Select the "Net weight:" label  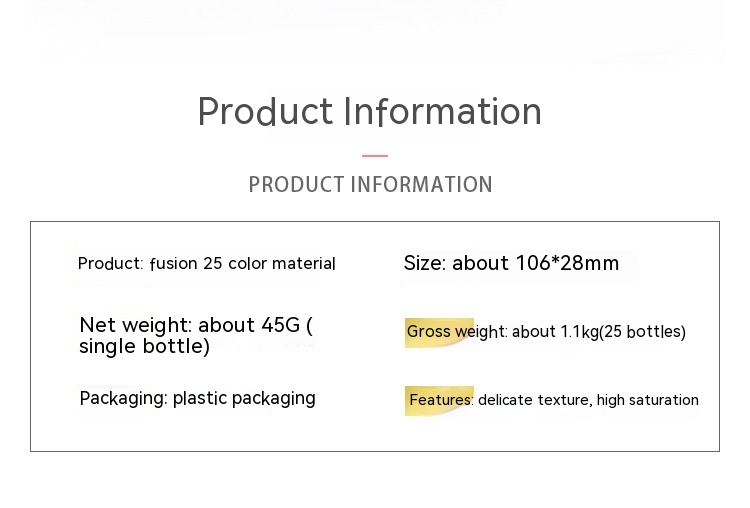(x=135, y=325)
